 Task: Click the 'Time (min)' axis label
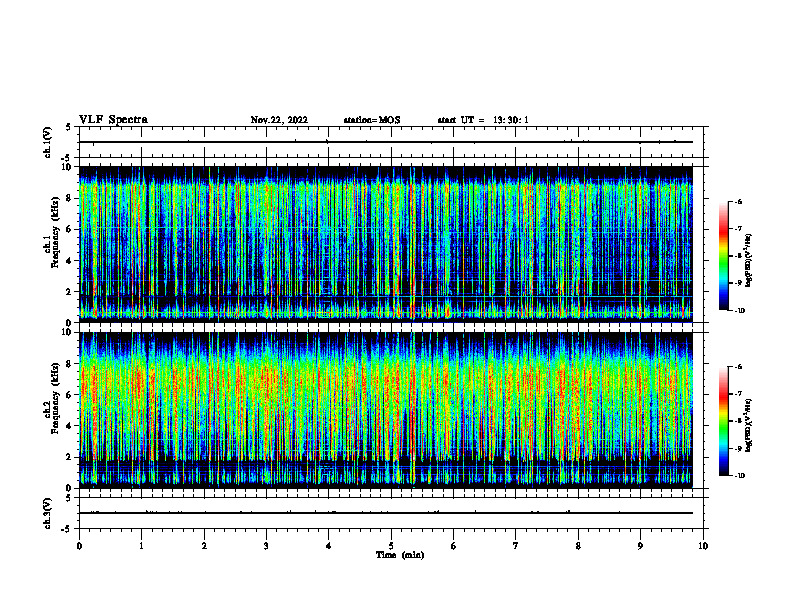coord(400,555)
